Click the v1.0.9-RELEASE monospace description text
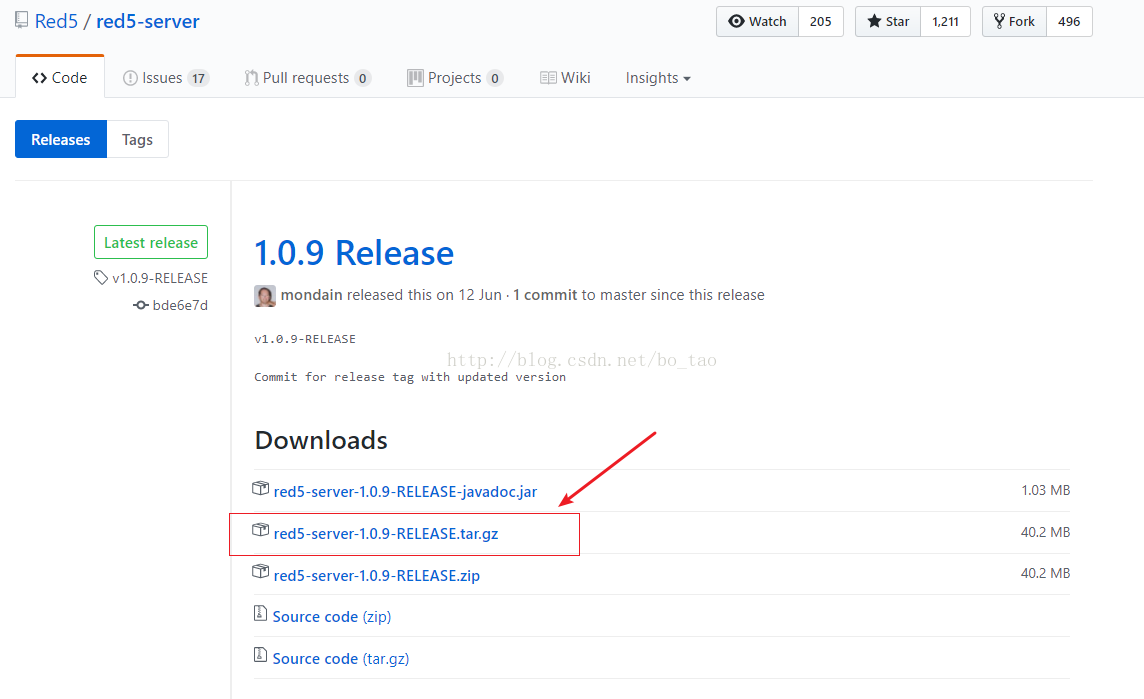1144x699 pixels. click(x=305, y=339)
